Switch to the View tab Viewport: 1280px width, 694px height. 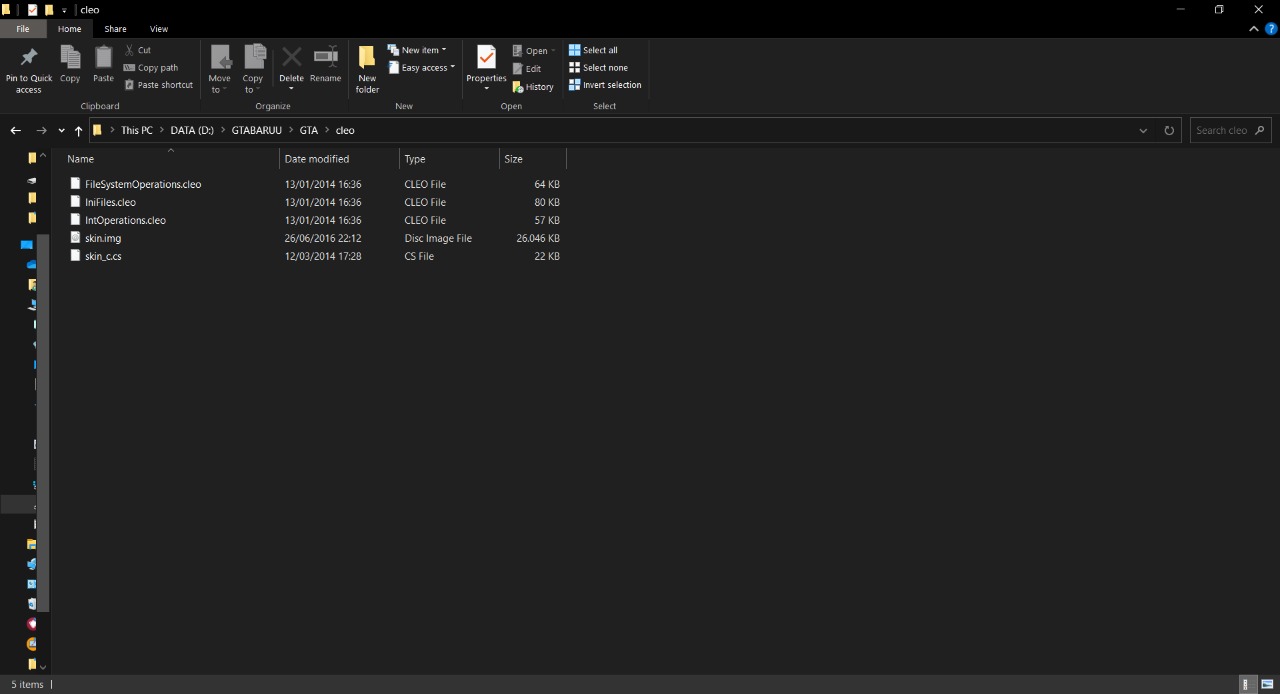click(x=159, y=29)
